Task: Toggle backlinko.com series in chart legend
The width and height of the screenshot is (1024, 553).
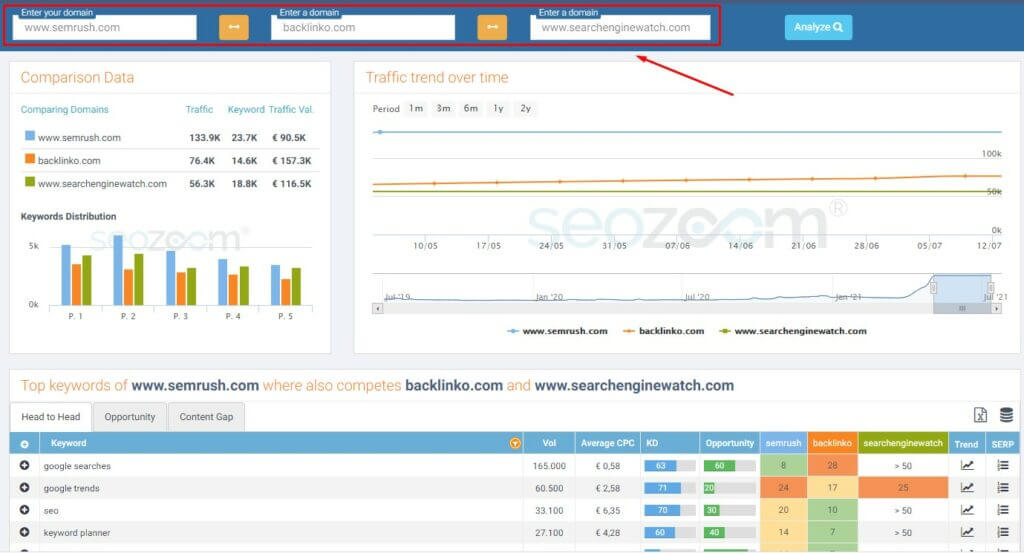Action: 663,331
